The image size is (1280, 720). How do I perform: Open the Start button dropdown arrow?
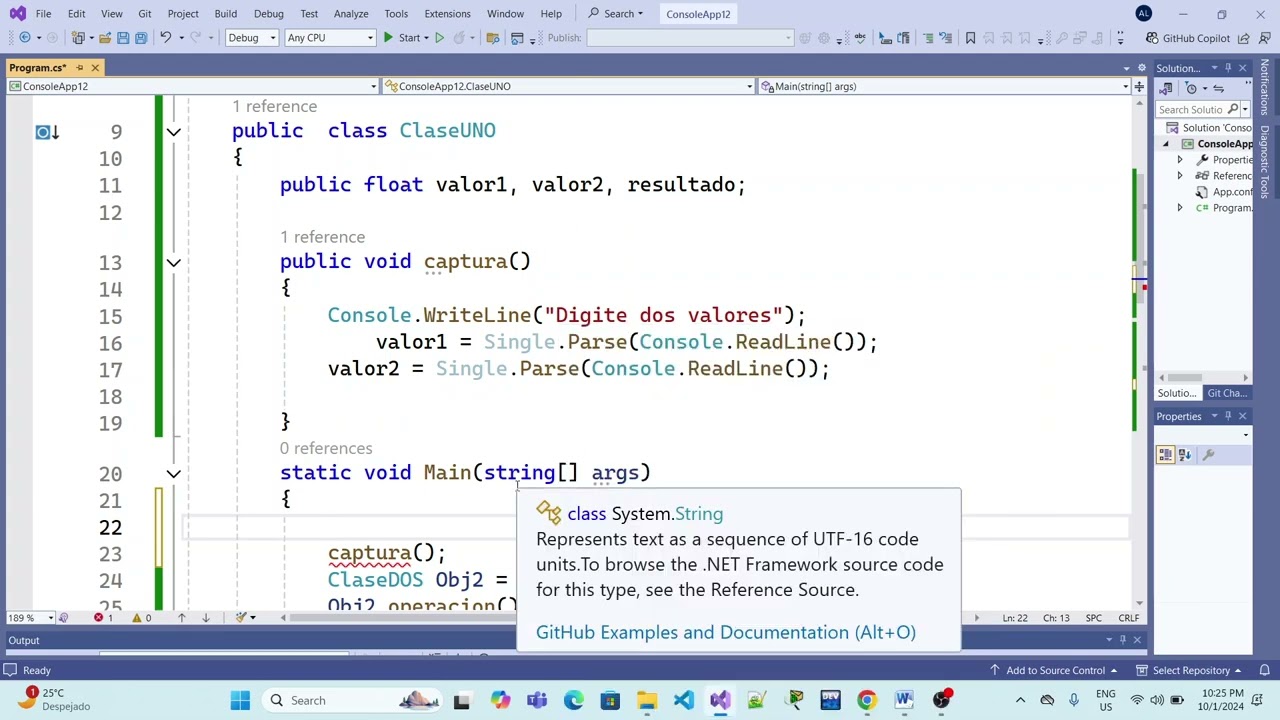pyautogui.click(x=425, y=38)
